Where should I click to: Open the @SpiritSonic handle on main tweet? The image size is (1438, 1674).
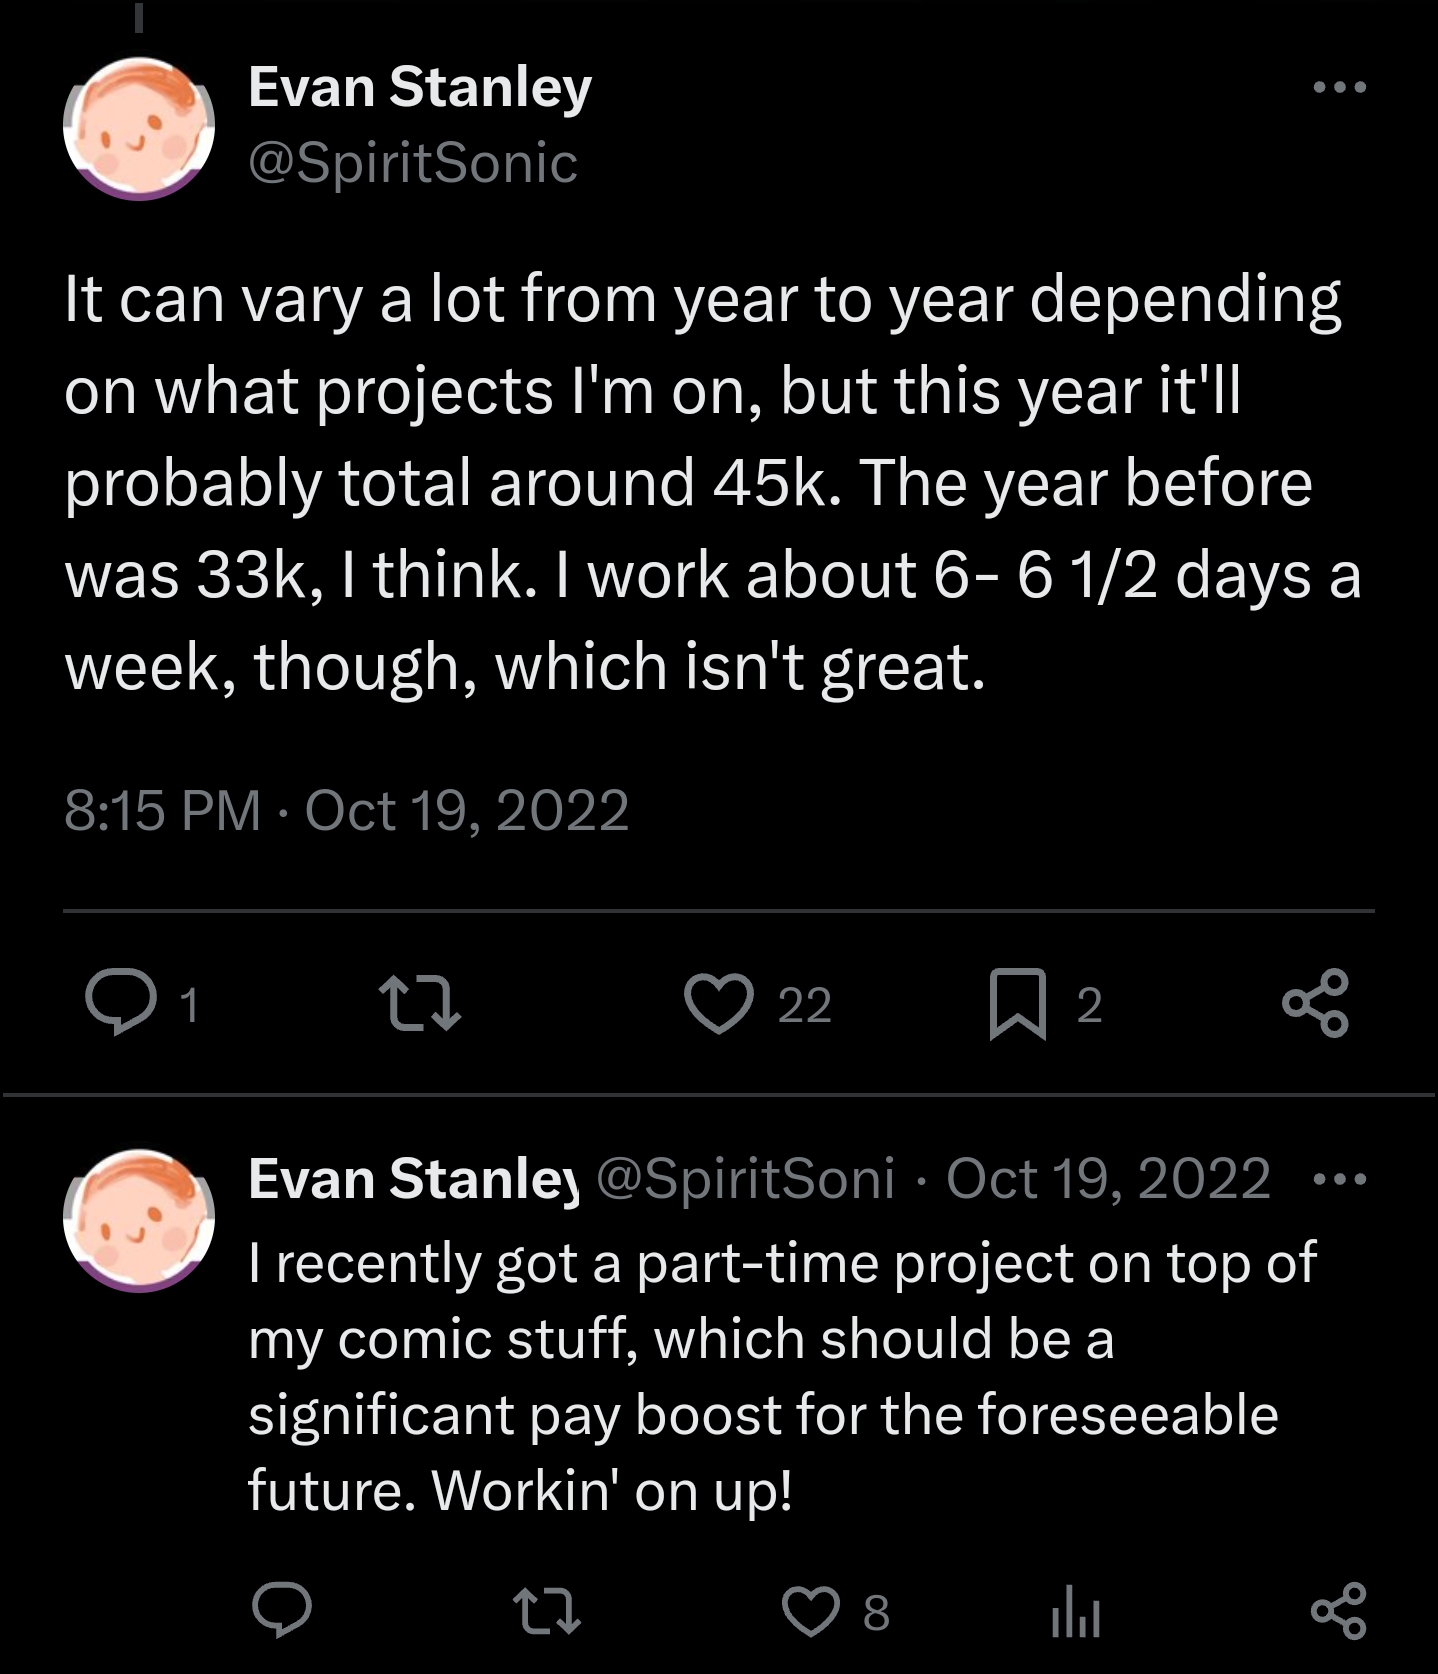point(412,163)
